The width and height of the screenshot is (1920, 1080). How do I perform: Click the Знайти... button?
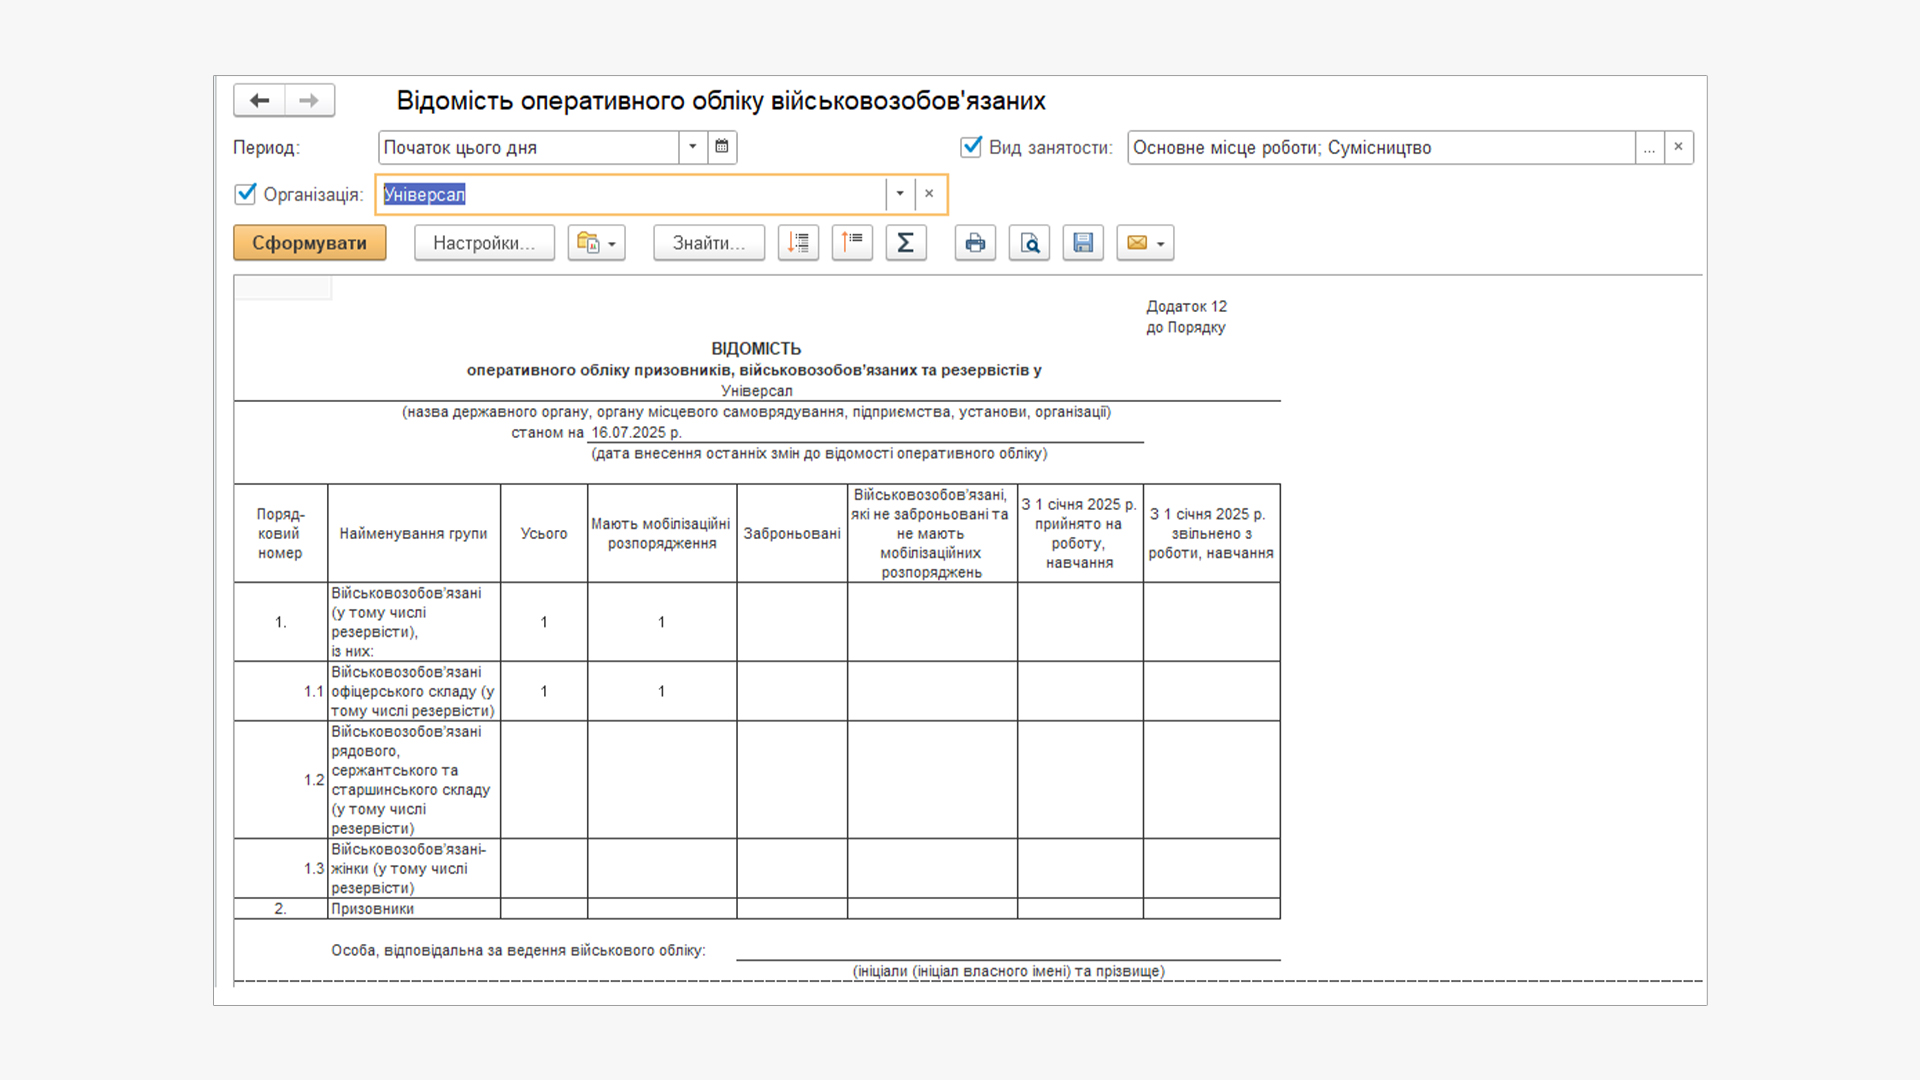click(x=708, y=243)
